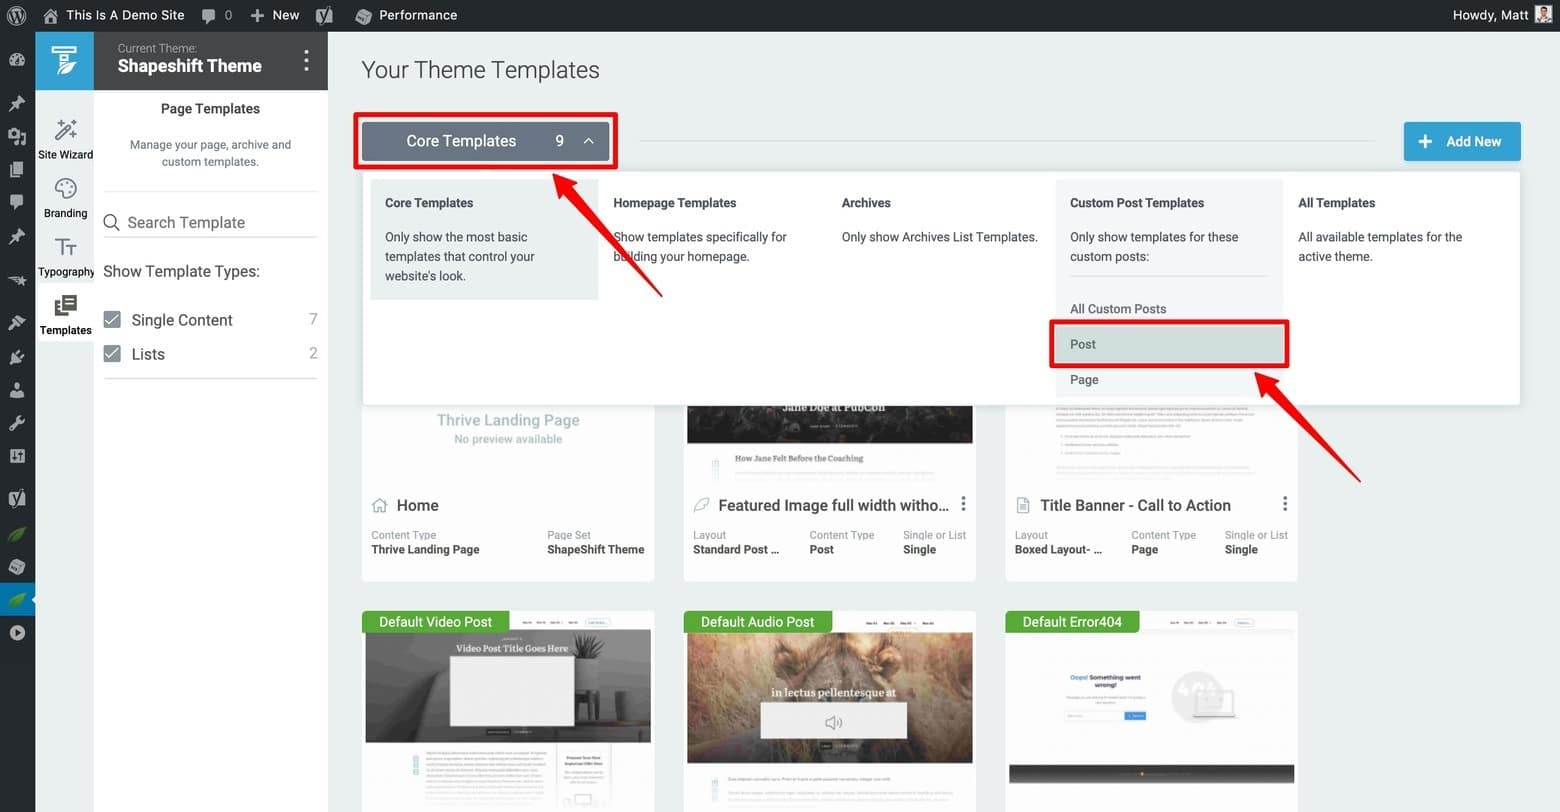Screen dimensions: 1560x812
Task: Choose the Core Templates filter option
Action: (484, 239)
